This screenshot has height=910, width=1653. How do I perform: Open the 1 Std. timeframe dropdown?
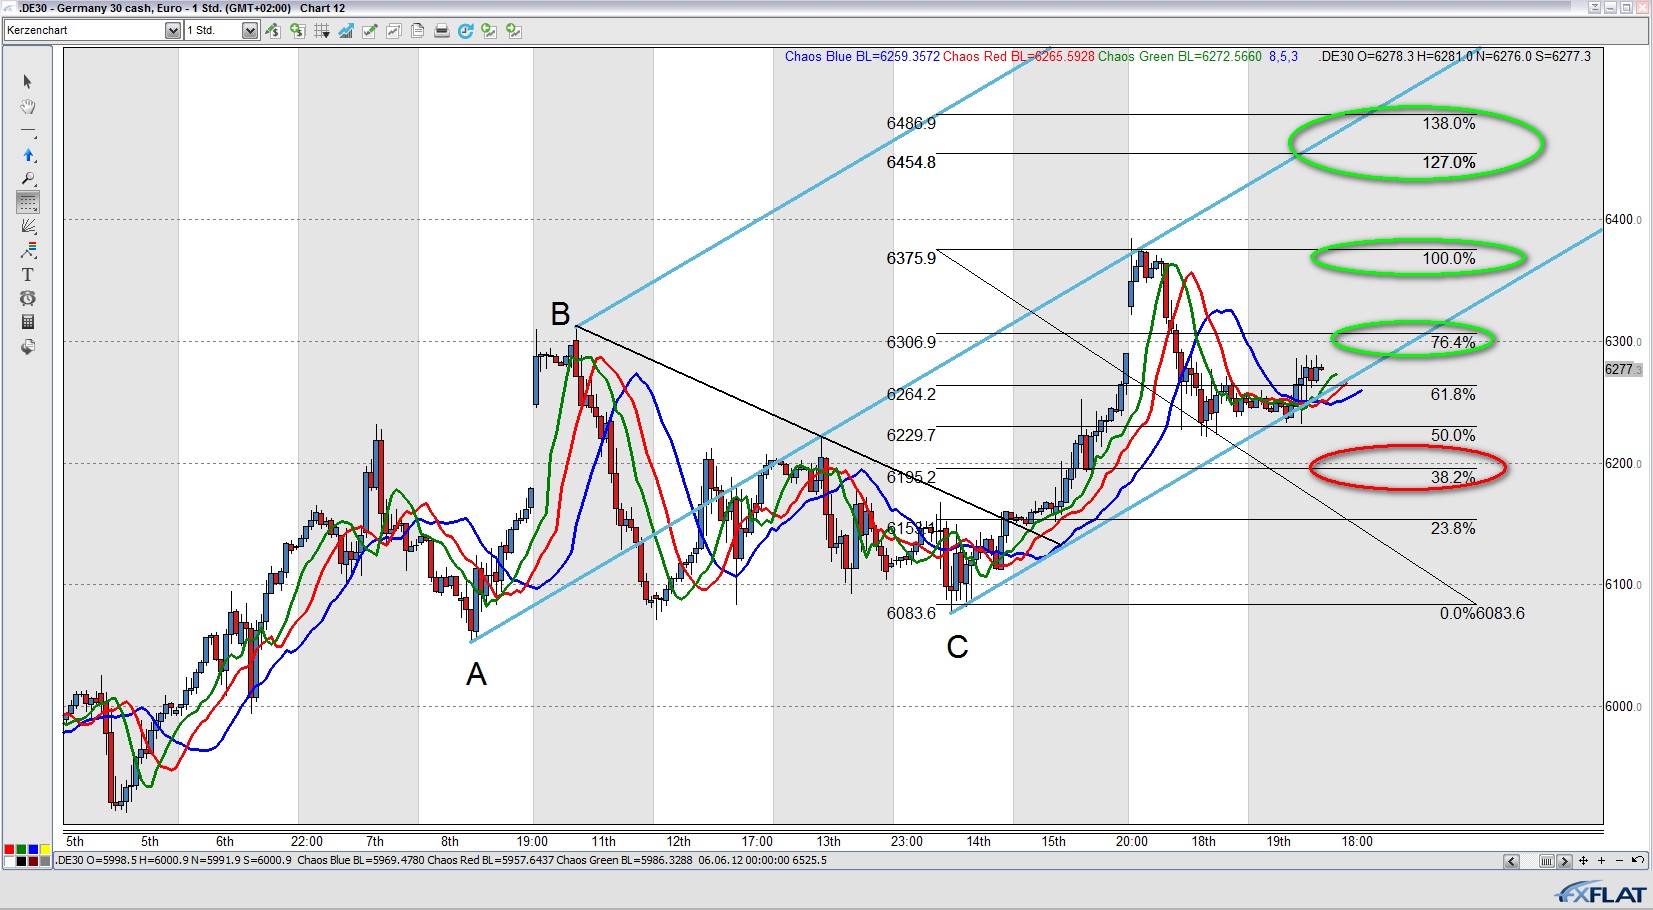click(x=250, y=31)
